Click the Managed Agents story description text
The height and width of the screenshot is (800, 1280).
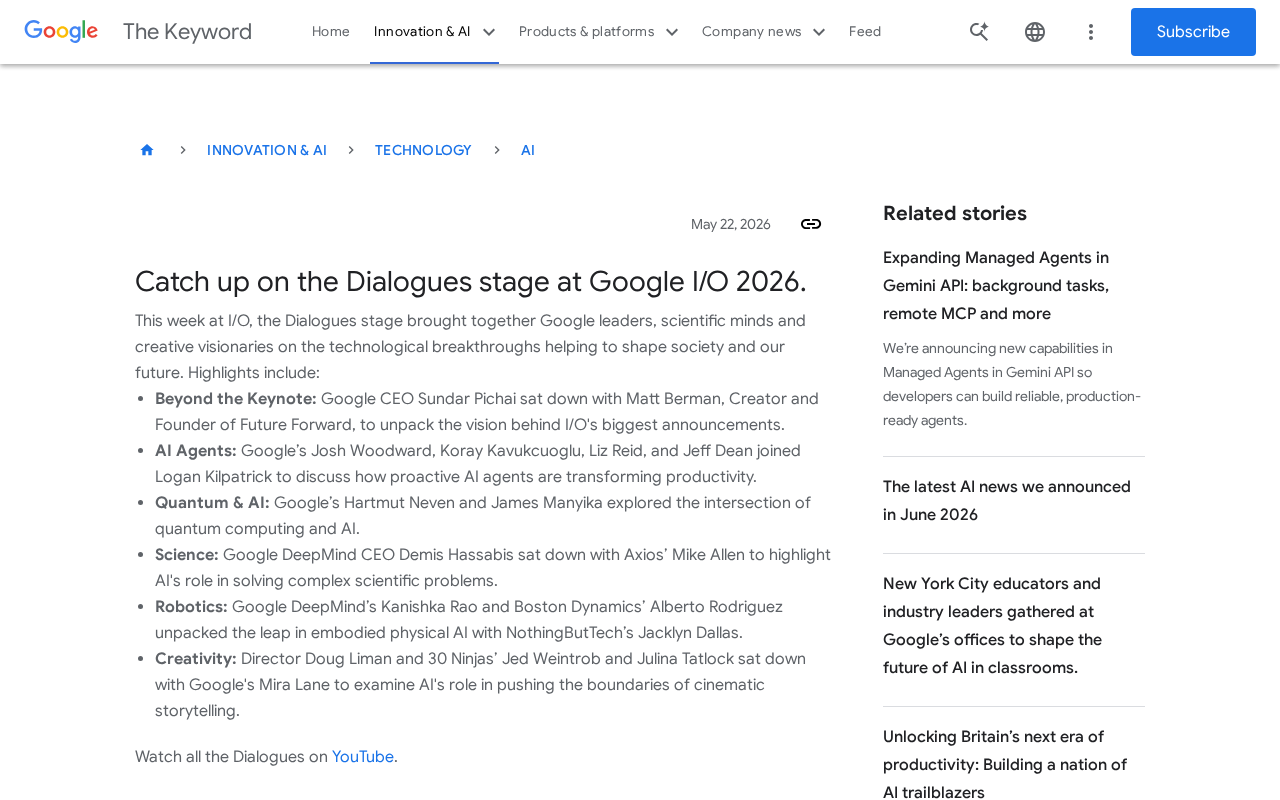tap(1012, 385)
